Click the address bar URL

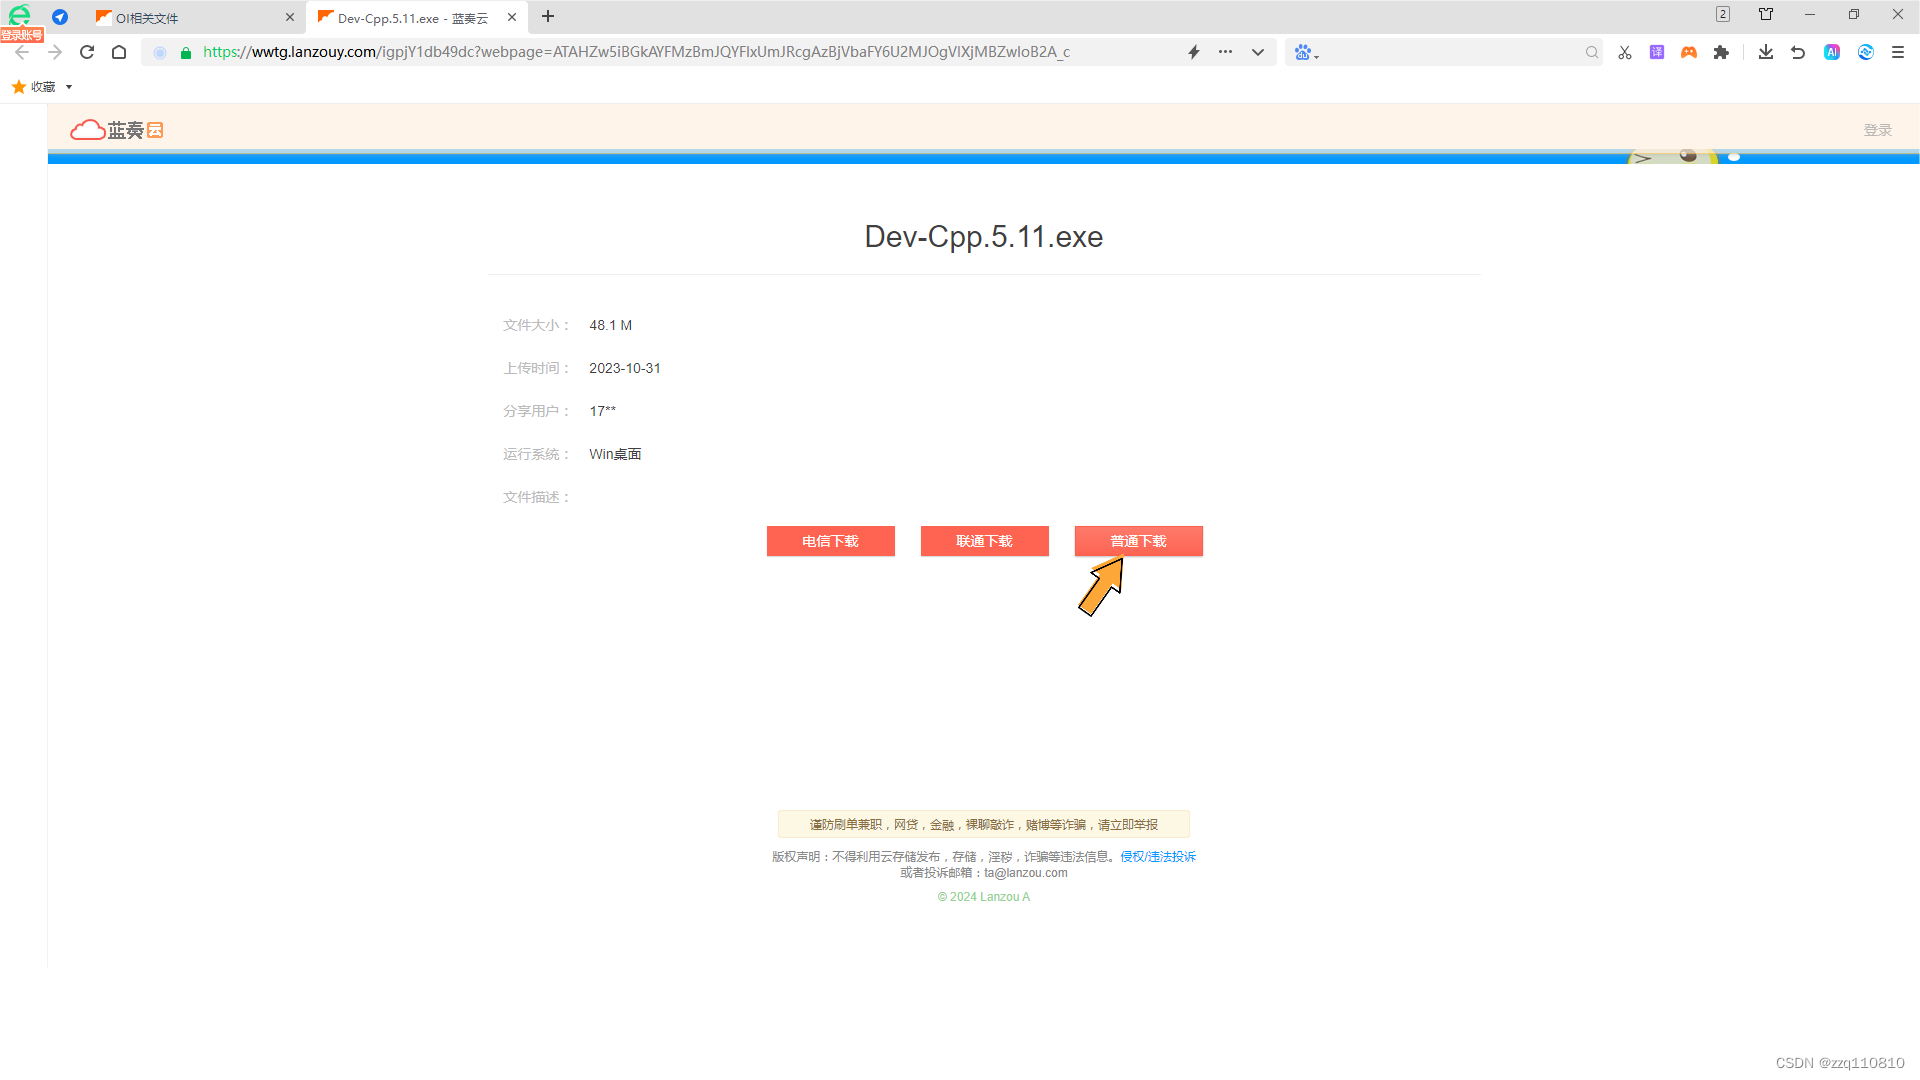click(x=636, y=52)
